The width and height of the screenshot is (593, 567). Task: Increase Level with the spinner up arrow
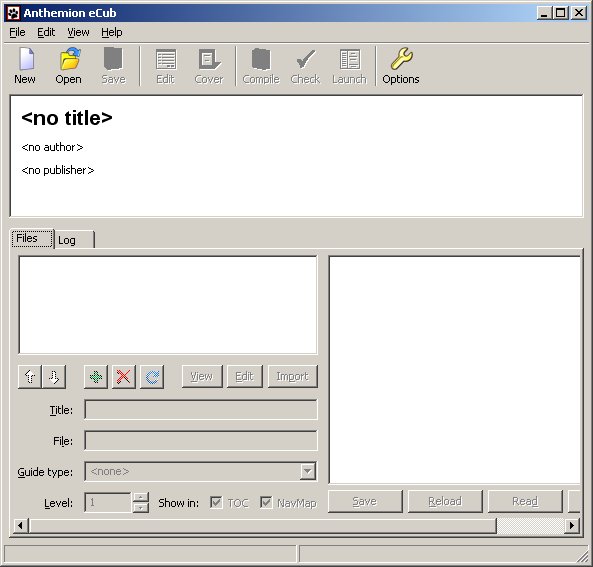pyautogui.click(x=141, y=497)
